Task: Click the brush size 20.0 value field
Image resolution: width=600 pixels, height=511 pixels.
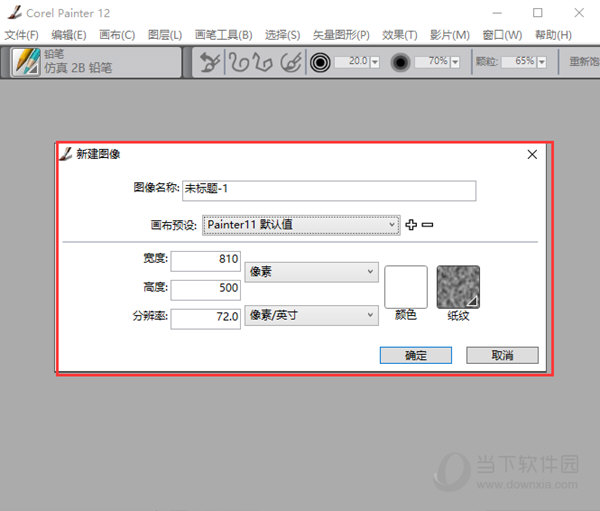Action: tap(352, 62)
